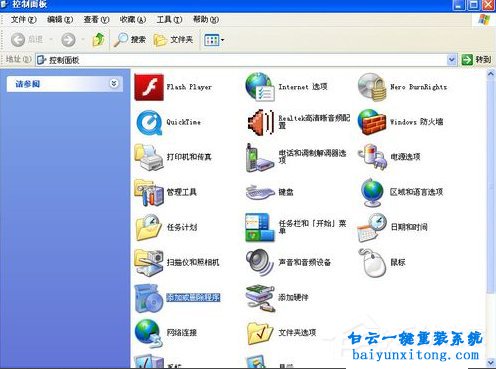Open 任务计划 folder icon
This screenshot has height=369, width=496.
(x=149, y=228)
